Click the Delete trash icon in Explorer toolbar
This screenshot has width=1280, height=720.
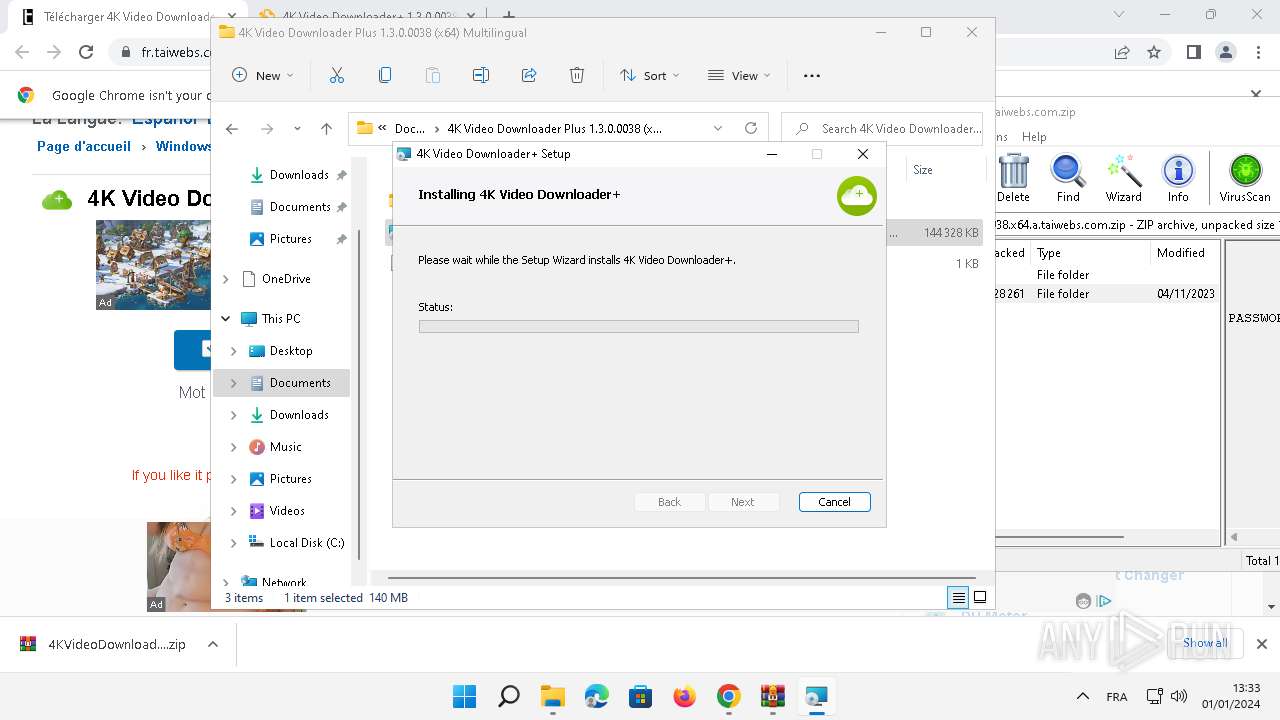[x=577, y=75]
